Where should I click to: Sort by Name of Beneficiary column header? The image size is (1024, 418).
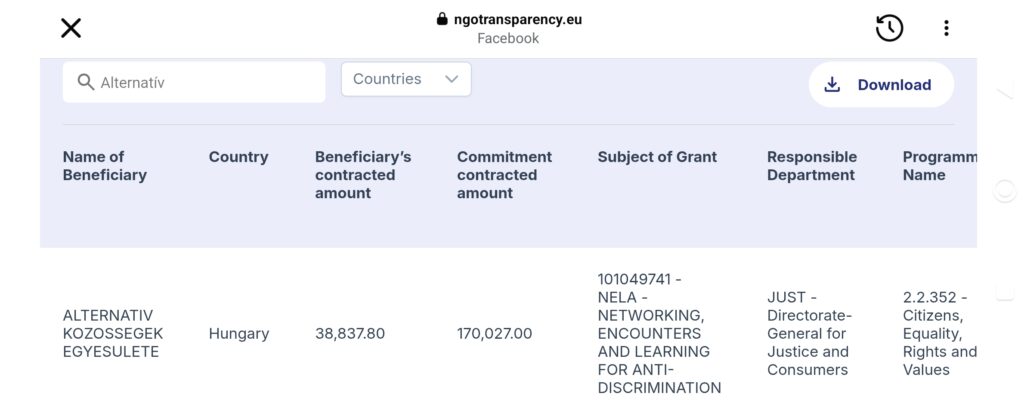(104, 166)
